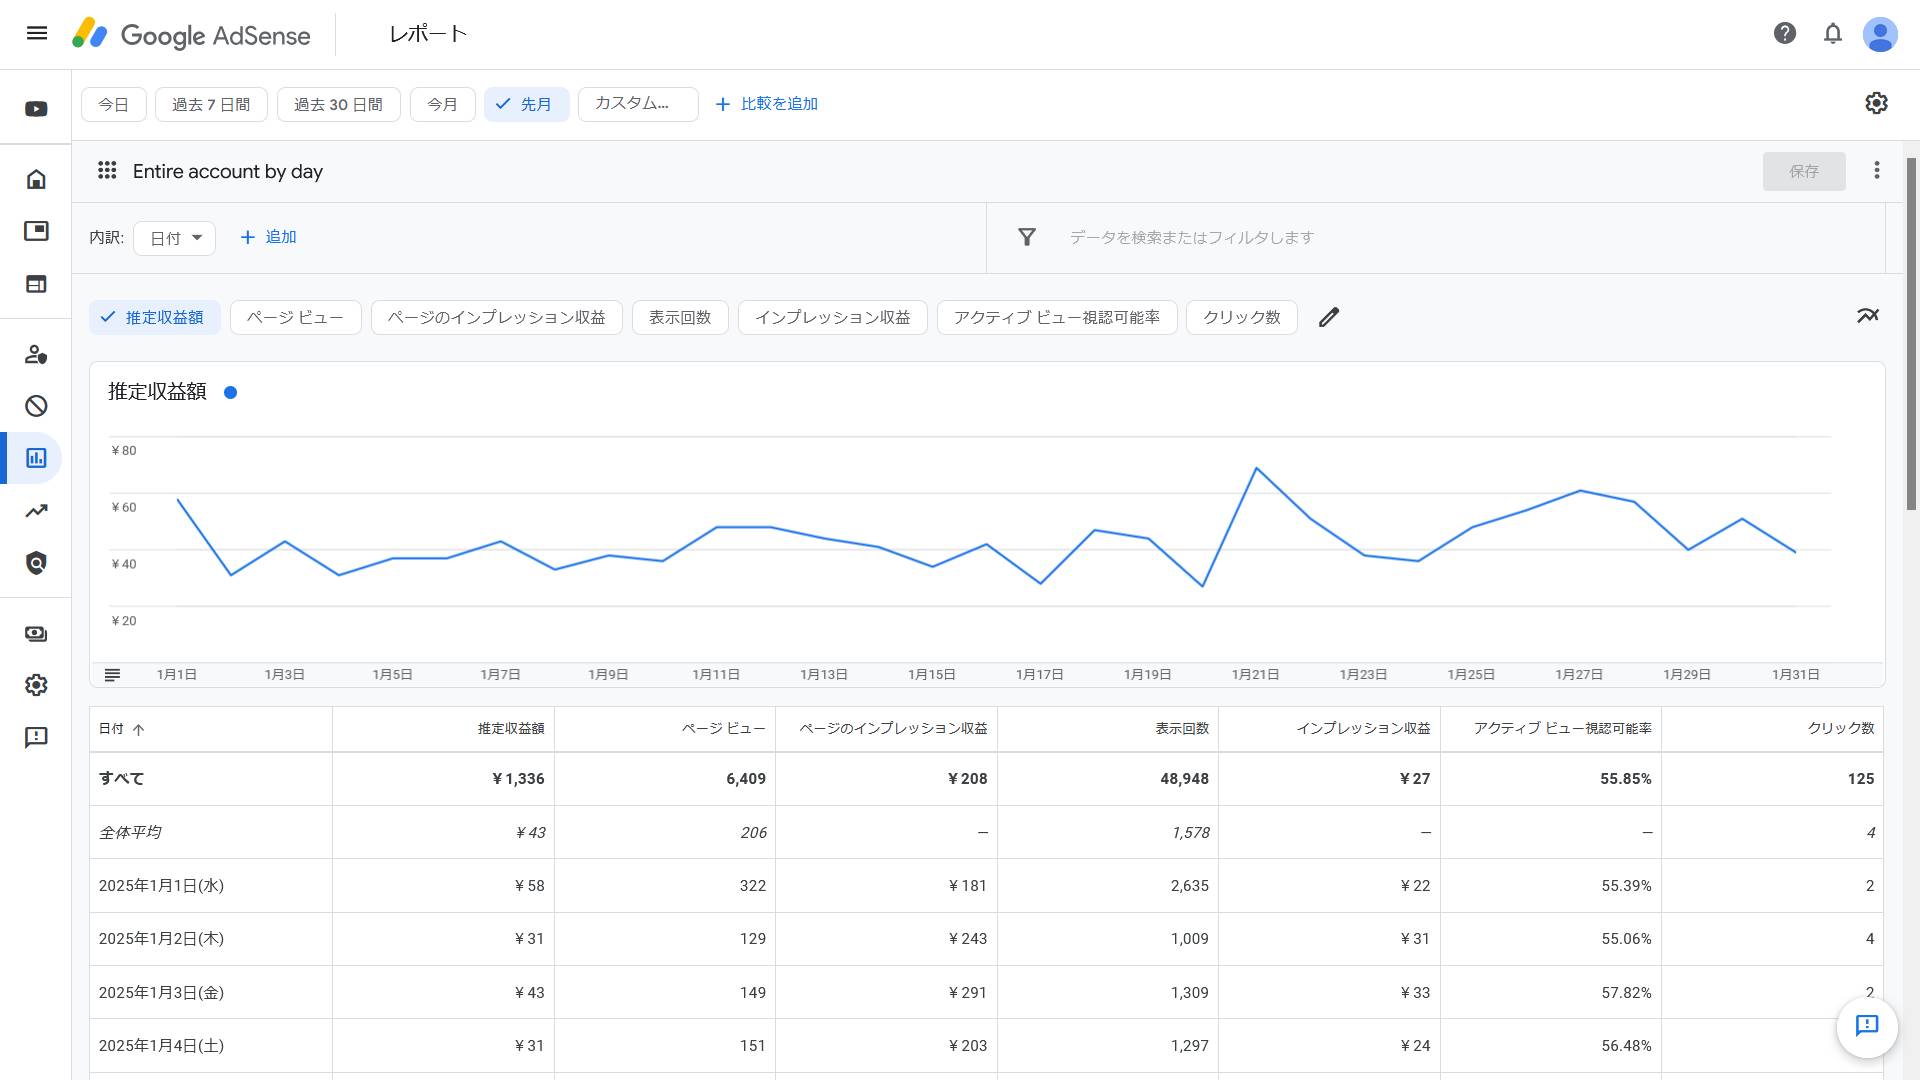1920x1080 pixels.
Task: Enable the クリック数 metric chip
Action: click(1242, 317)
